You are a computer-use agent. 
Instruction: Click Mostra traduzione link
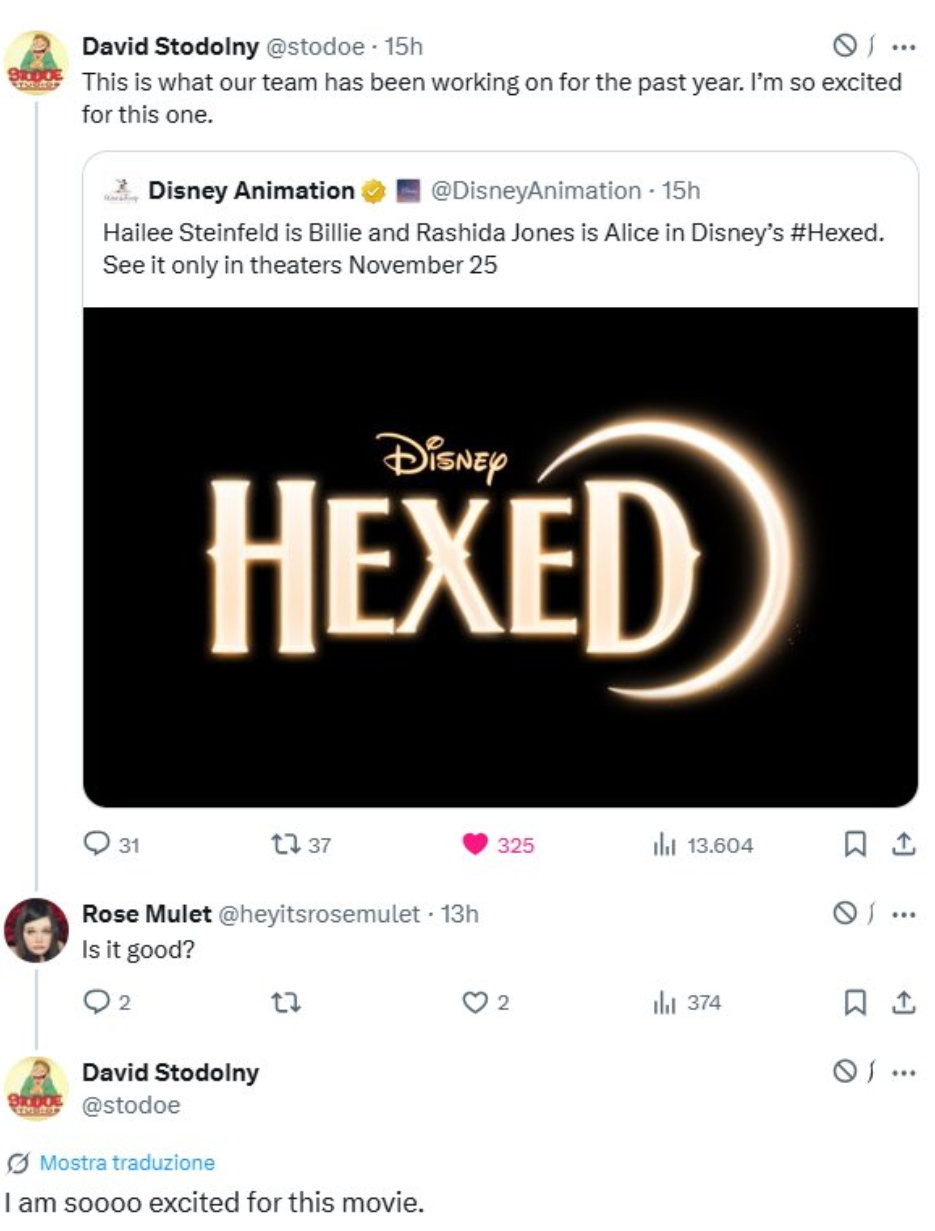coord(126,1163)
